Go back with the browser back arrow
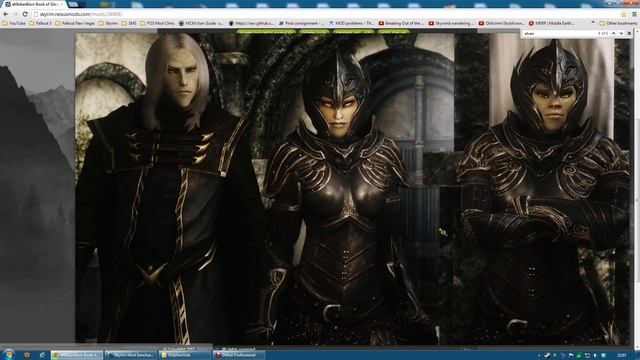The image size is (640, 360). (6, 14)
